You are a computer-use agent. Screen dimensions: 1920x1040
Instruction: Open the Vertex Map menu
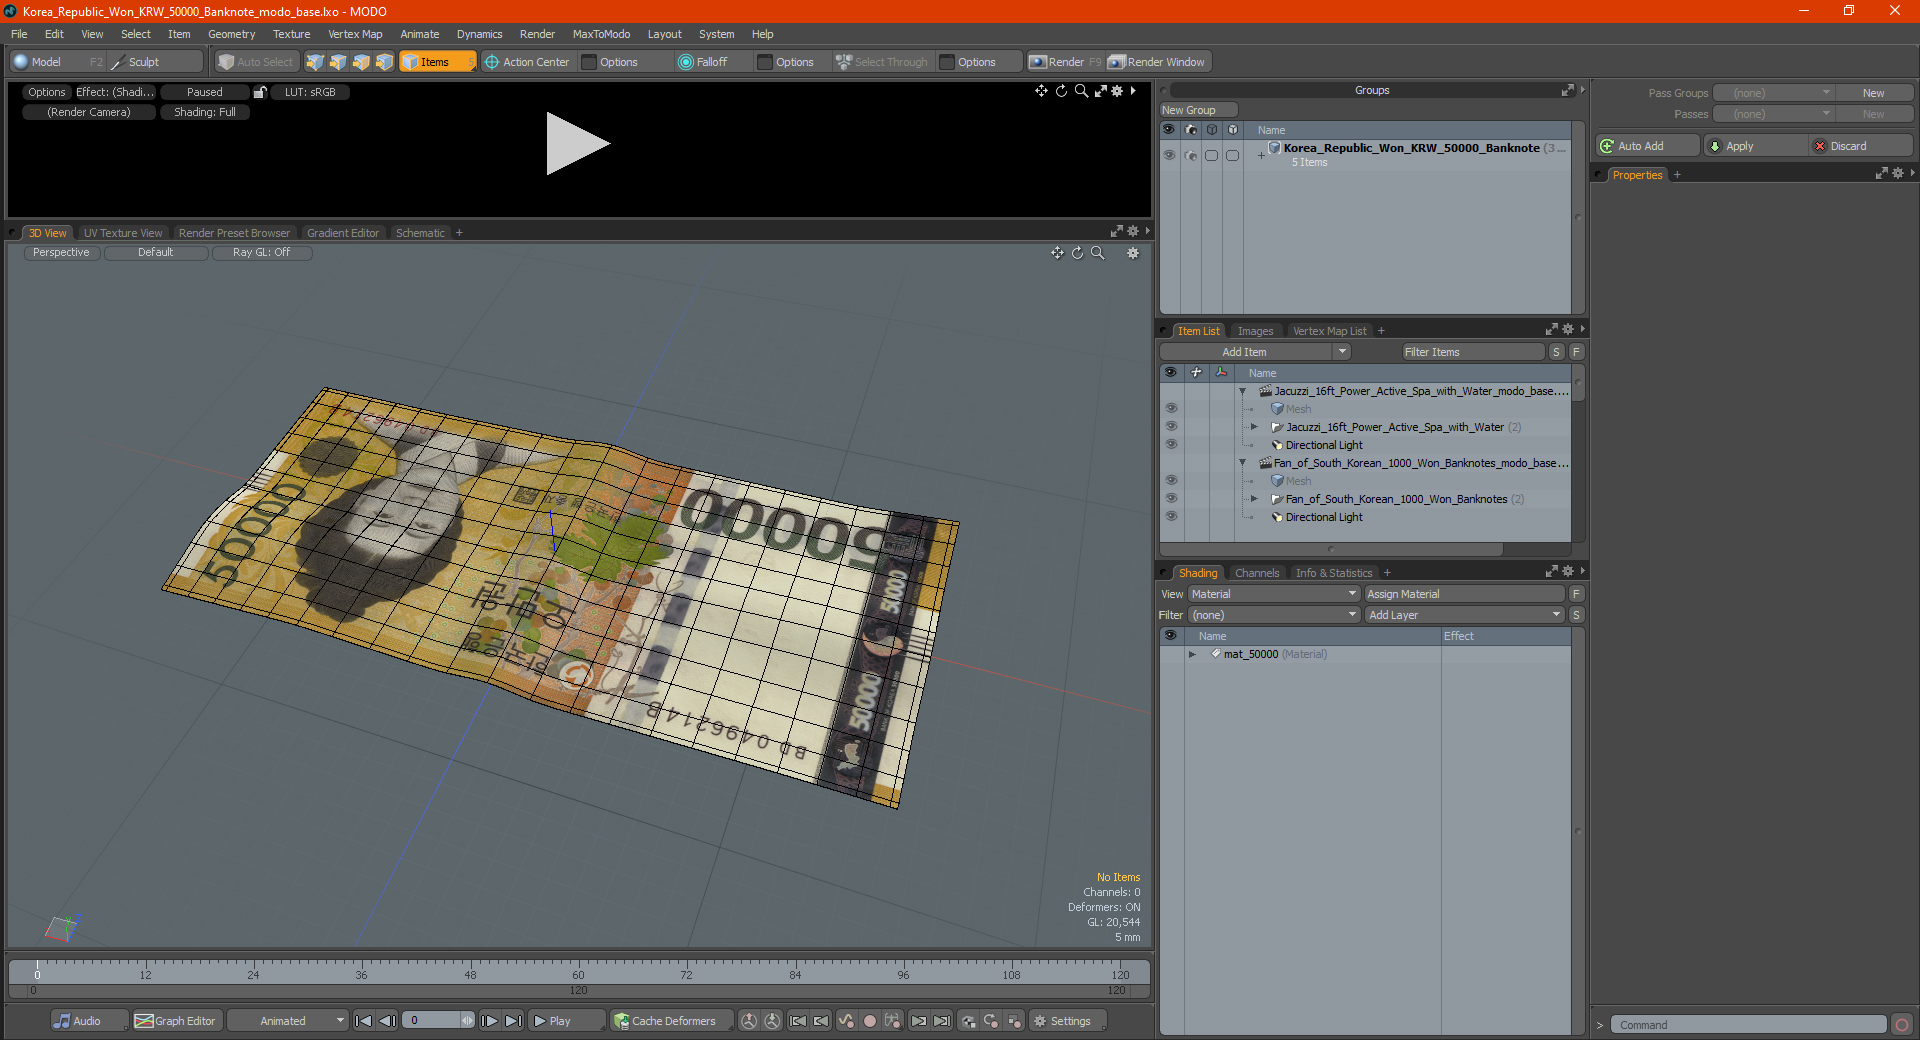[x=355, y=34]
